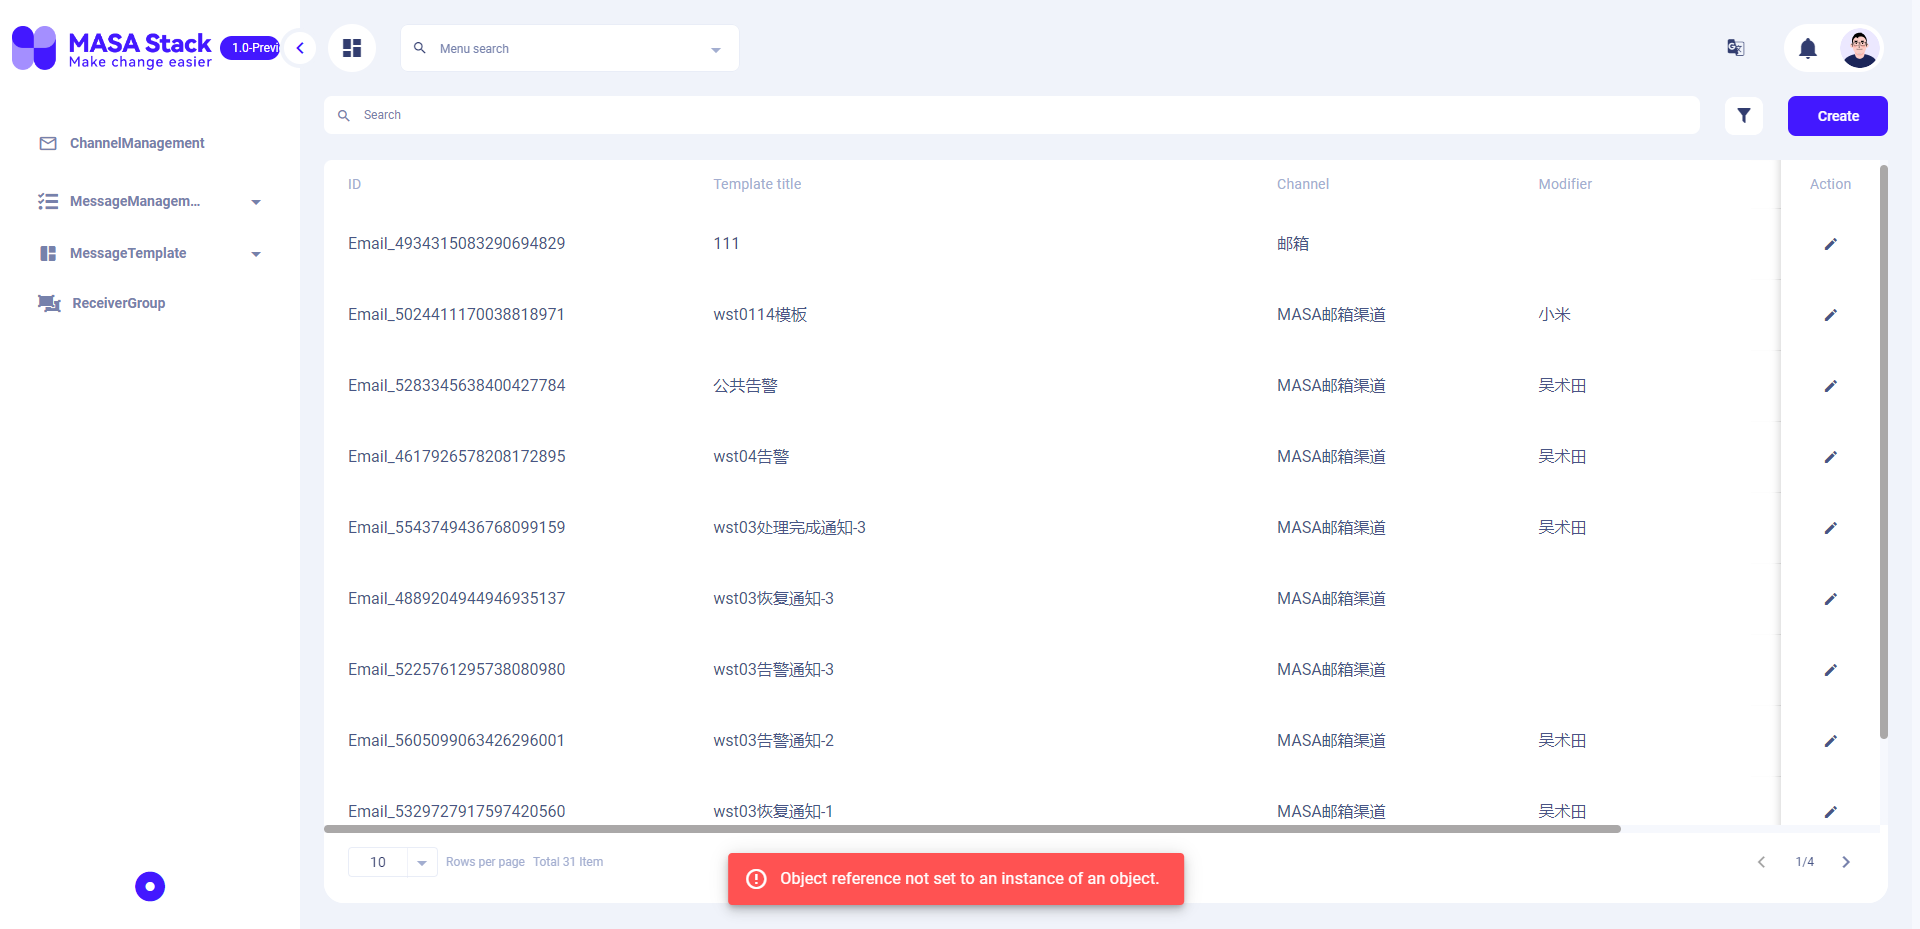Open the rows per page dropdown
The width and height of the screenshot is (1920, 929).
coord(391,861)
